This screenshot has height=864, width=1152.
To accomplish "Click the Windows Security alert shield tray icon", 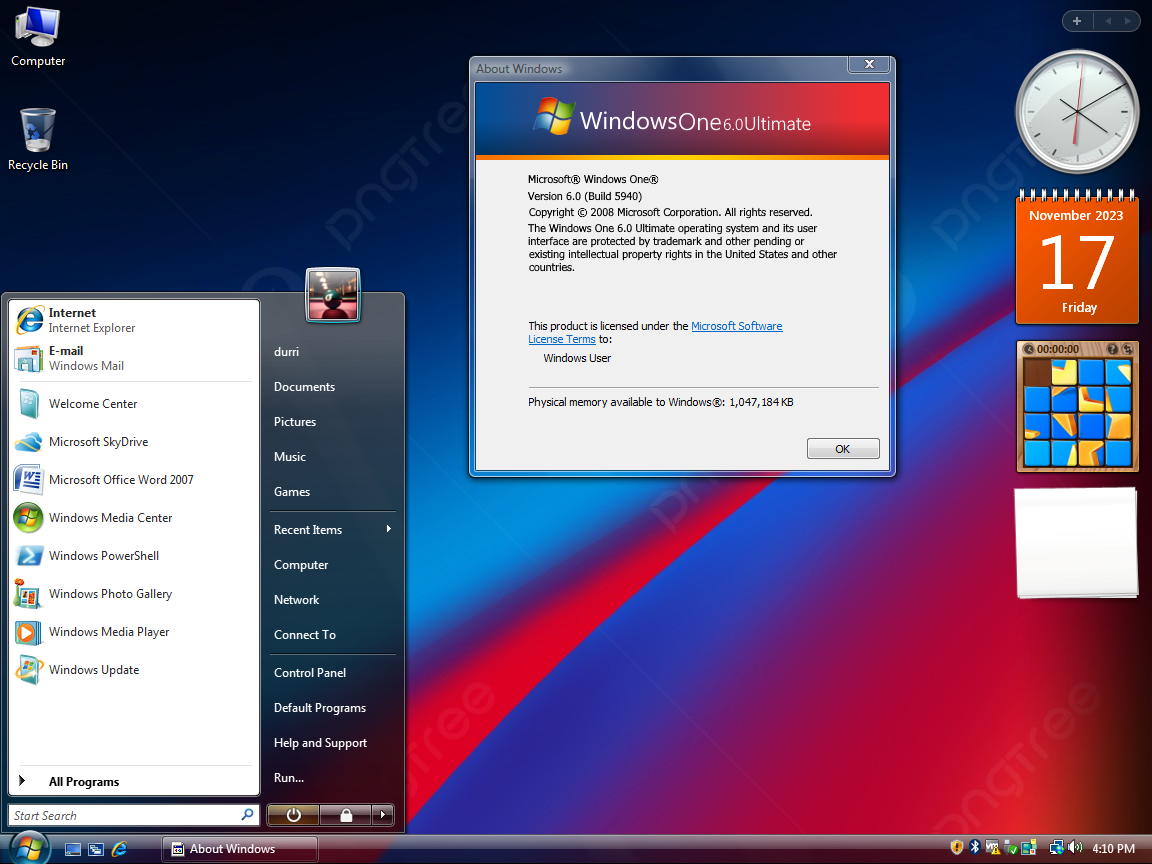I will click(957, 847).
